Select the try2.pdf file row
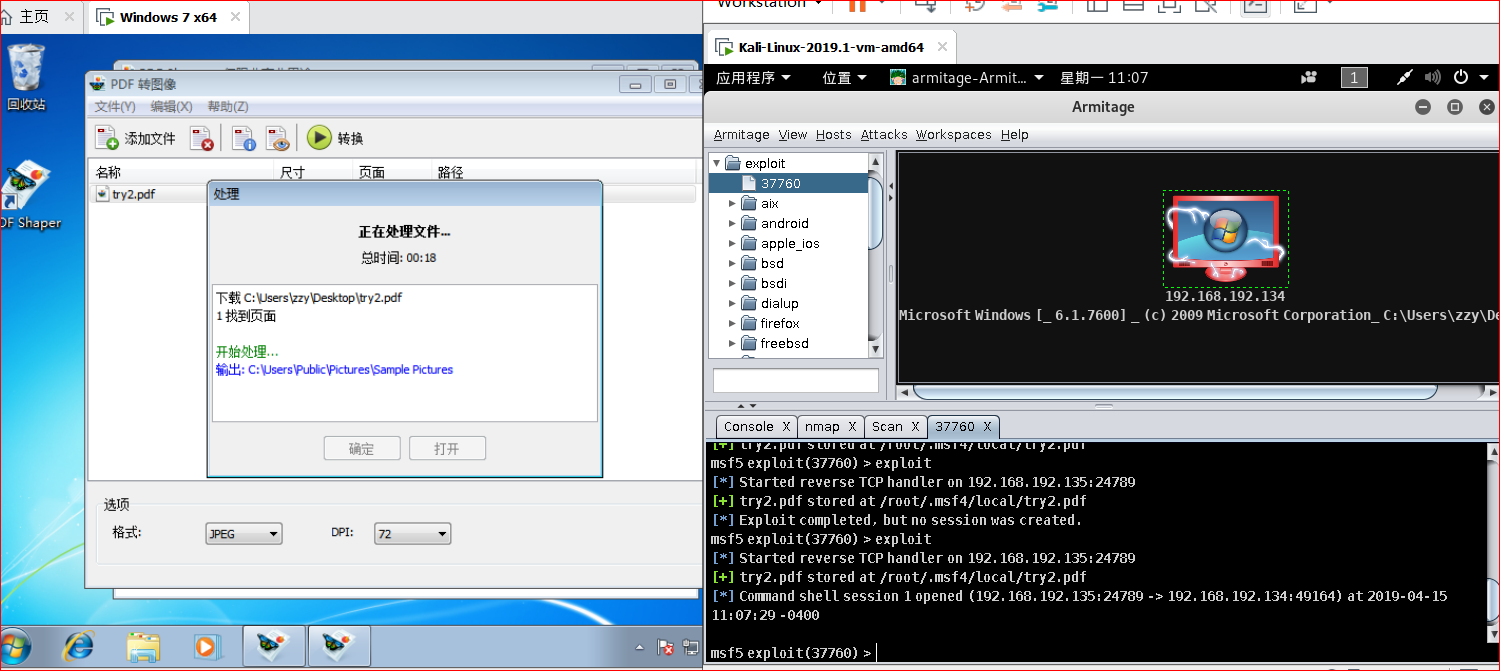Screen dimensions: 1500x671 395,194
